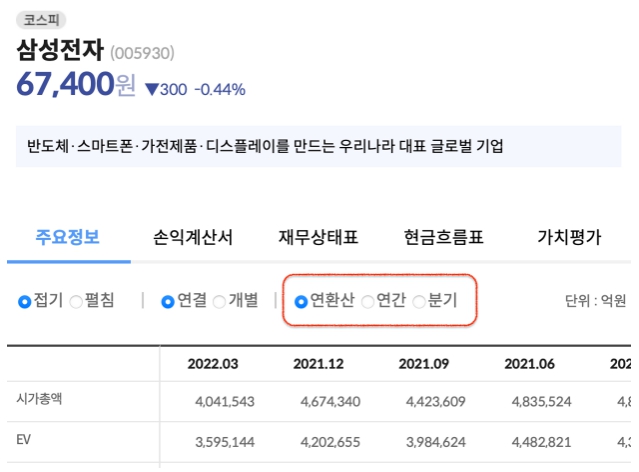This screenshot has width=639, height=472.
Task: Click the 삼성전자 stock name
Action: point(60,50)
